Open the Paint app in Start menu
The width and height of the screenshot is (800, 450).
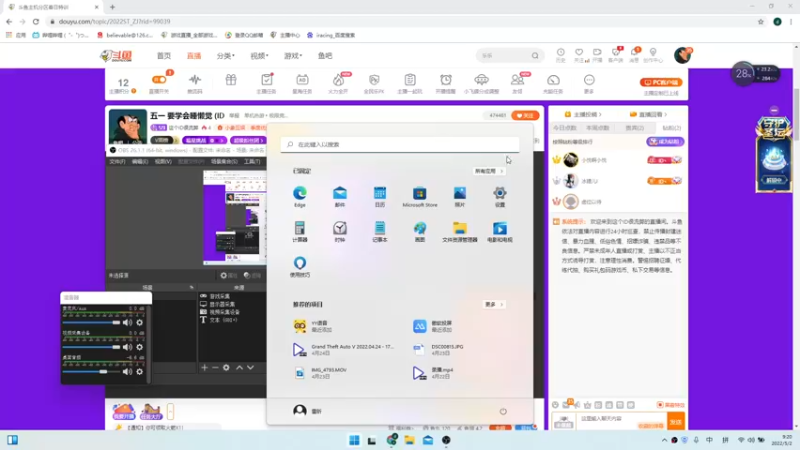(x=420, y=231)
